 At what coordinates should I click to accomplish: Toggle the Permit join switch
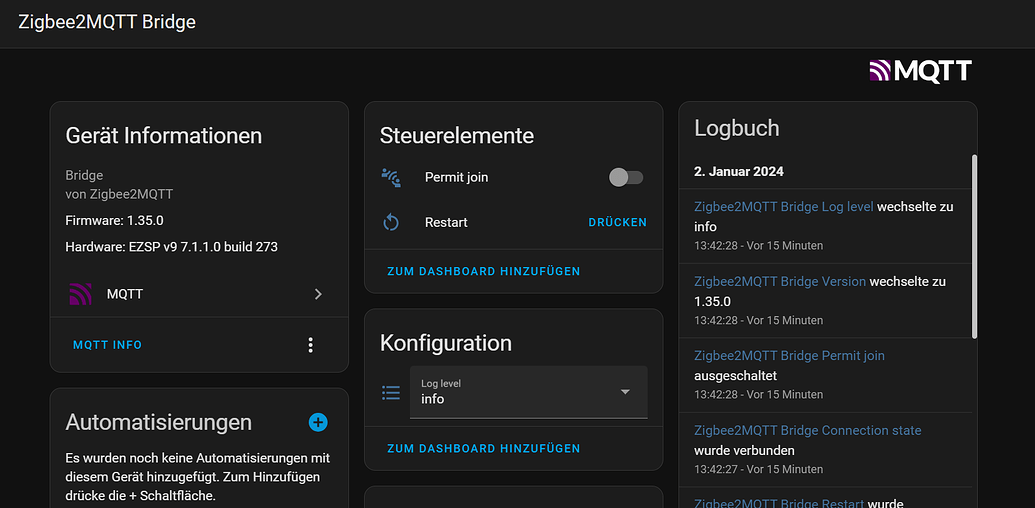pyautogui.click(x=626, y=177)
